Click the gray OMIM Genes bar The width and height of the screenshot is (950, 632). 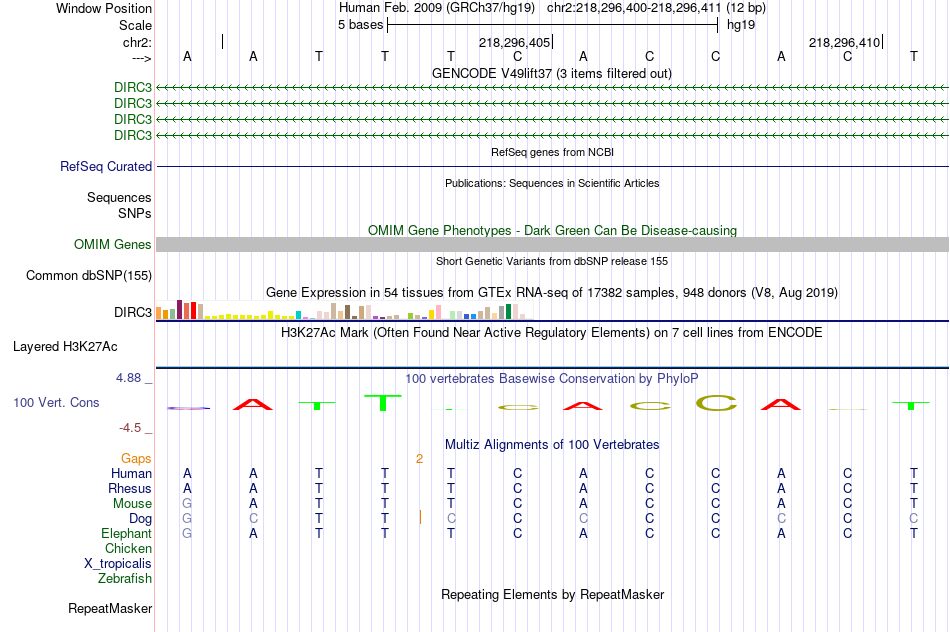pyautogui.click(x=552, y=244)
